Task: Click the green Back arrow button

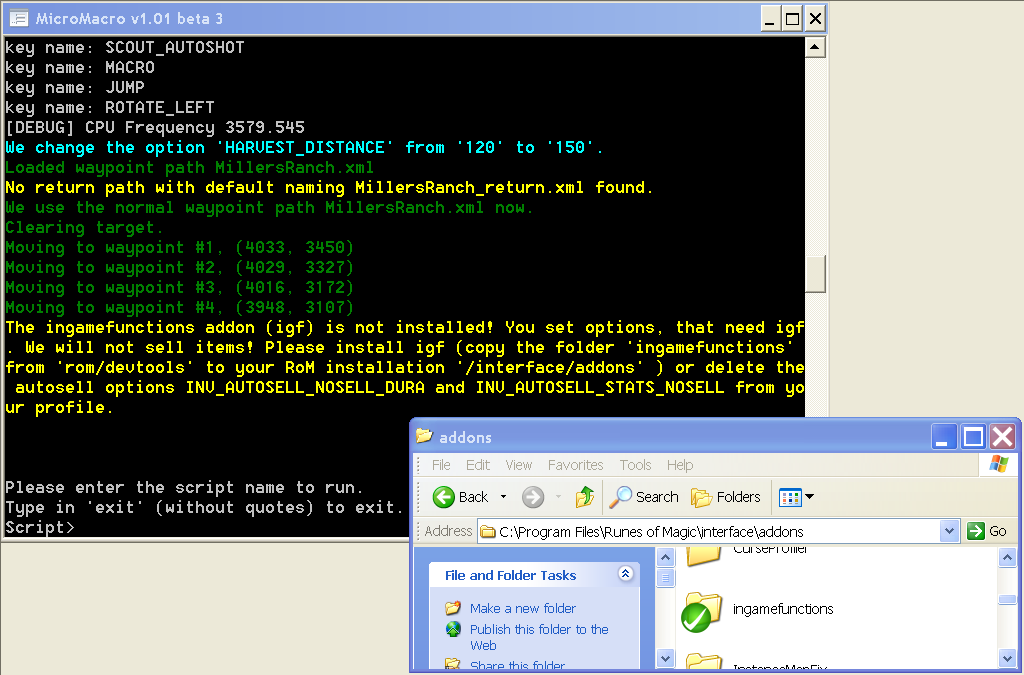Action: tap(444, 497)
